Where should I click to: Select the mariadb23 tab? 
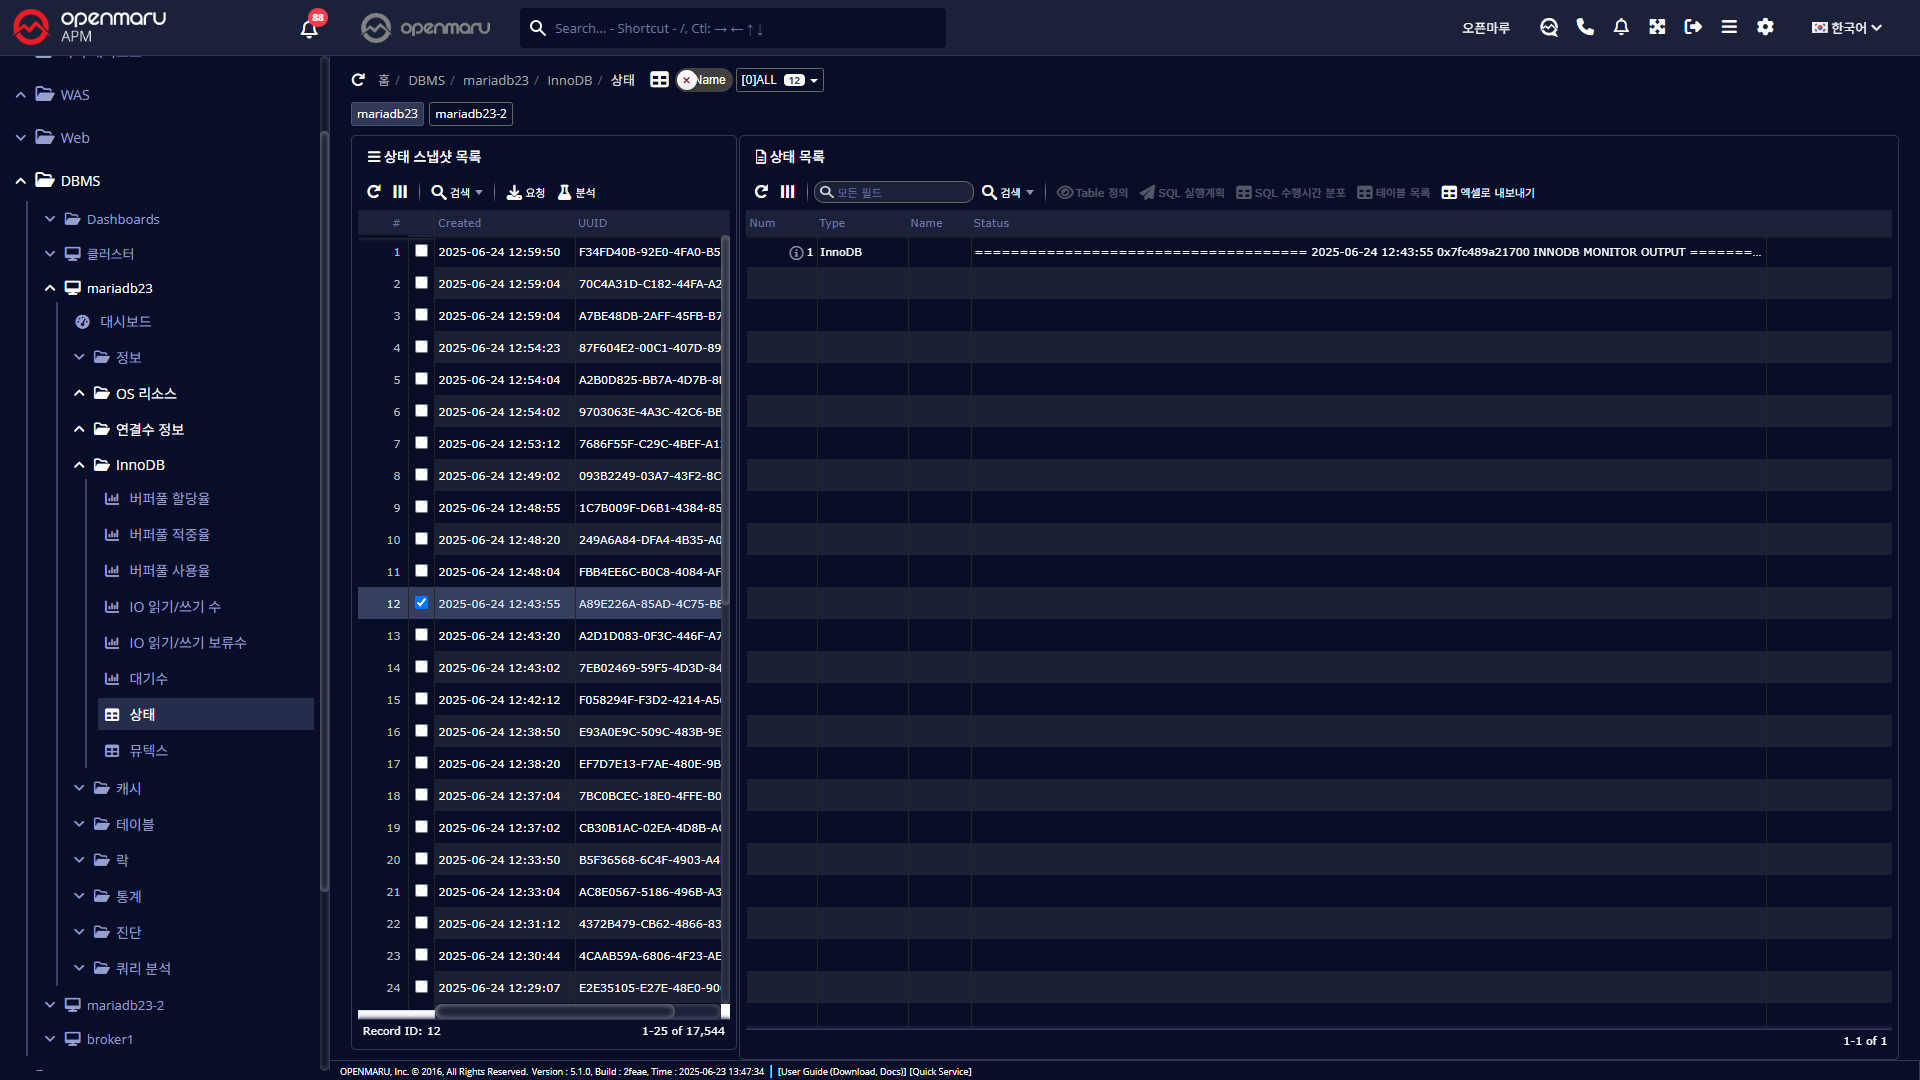387,114
